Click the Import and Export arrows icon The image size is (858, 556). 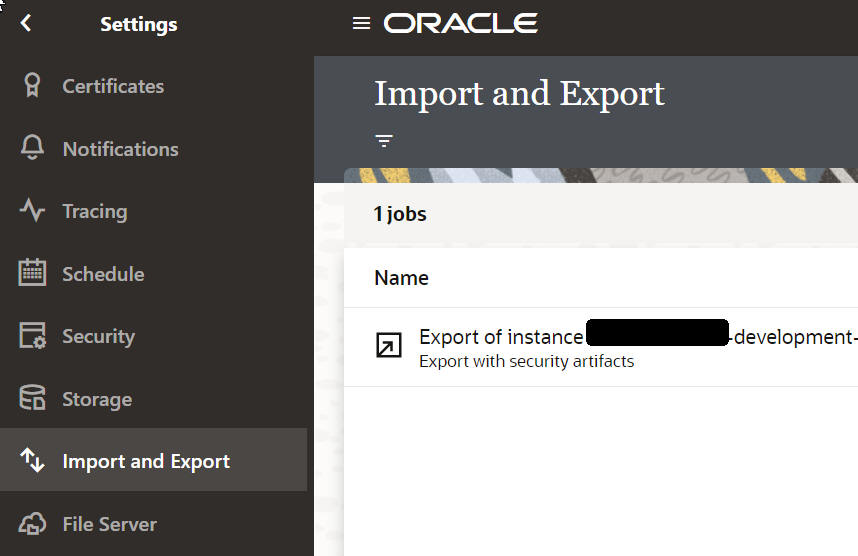32,461
